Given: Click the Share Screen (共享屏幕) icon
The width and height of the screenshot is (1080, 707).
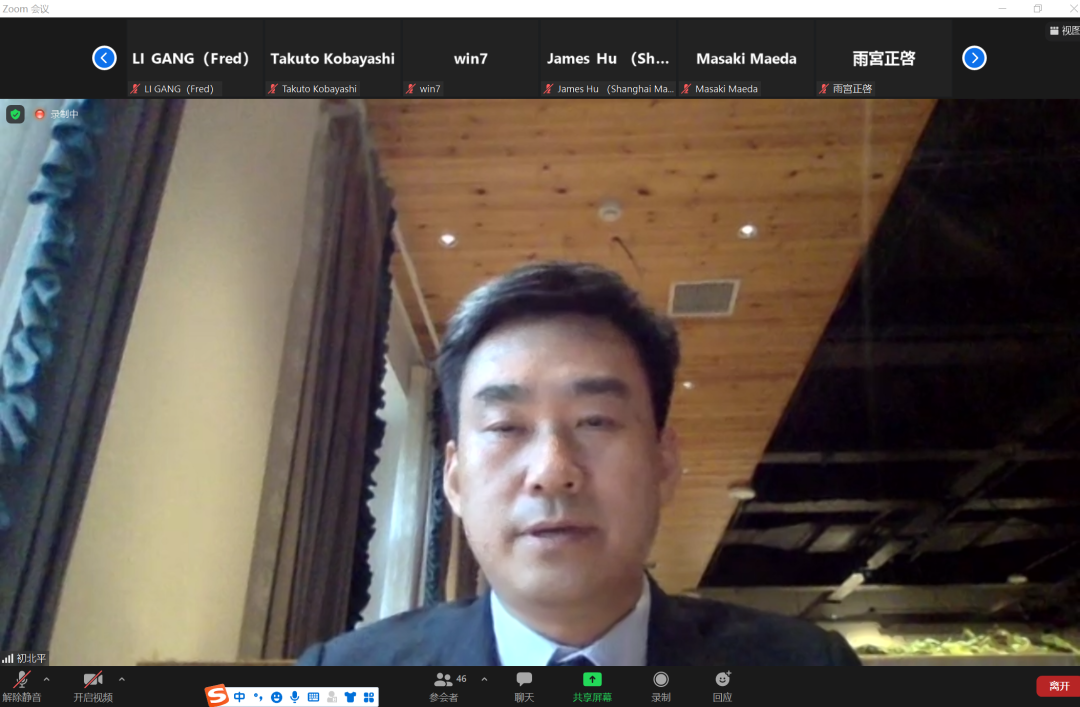Looking at the screenshot, I should 592,680.
